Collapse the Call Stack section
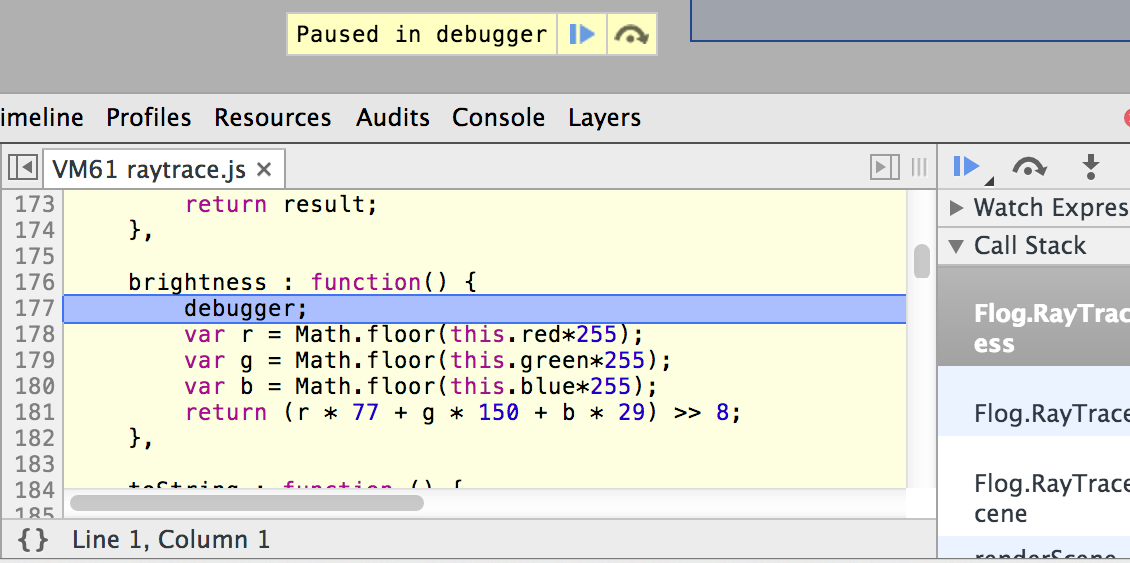1130x563 pixels. pos(957,246)
